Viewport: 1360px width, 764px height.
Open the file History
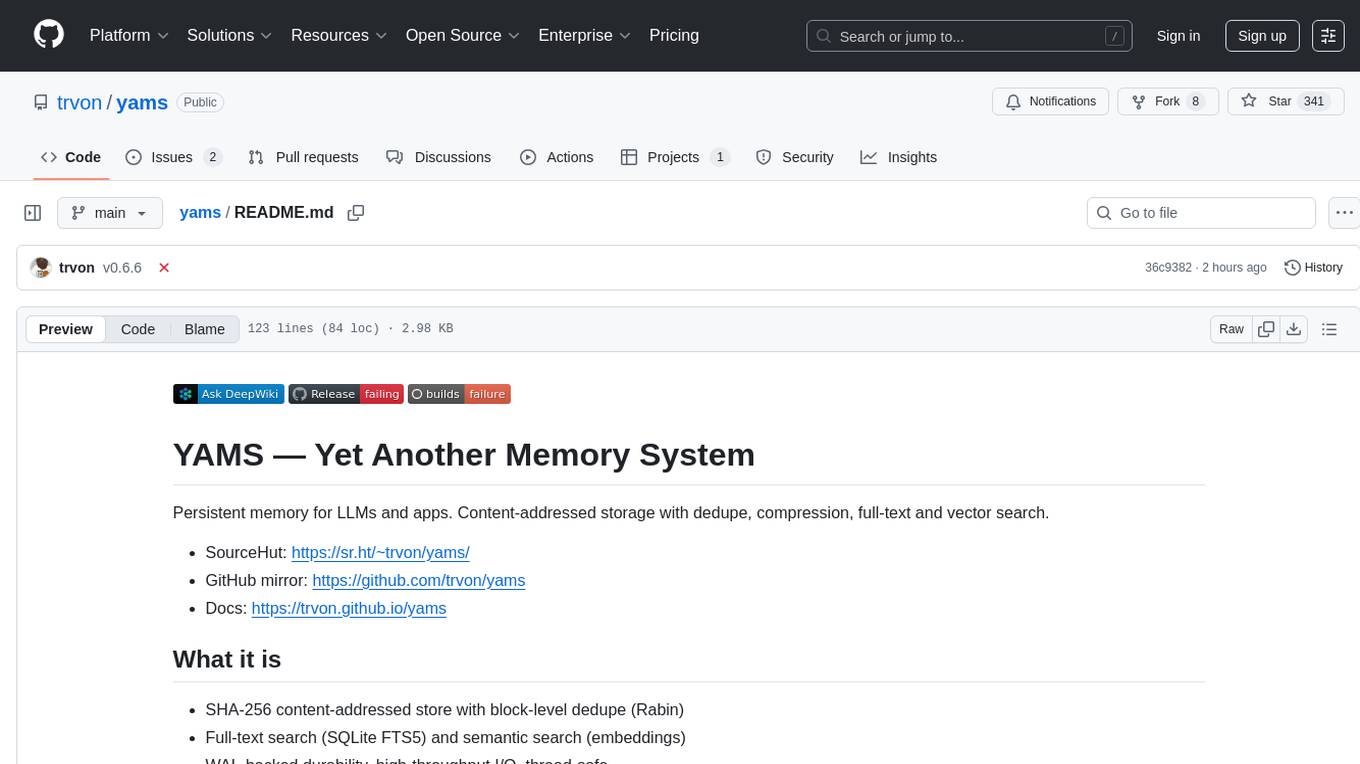point(1313,268)
